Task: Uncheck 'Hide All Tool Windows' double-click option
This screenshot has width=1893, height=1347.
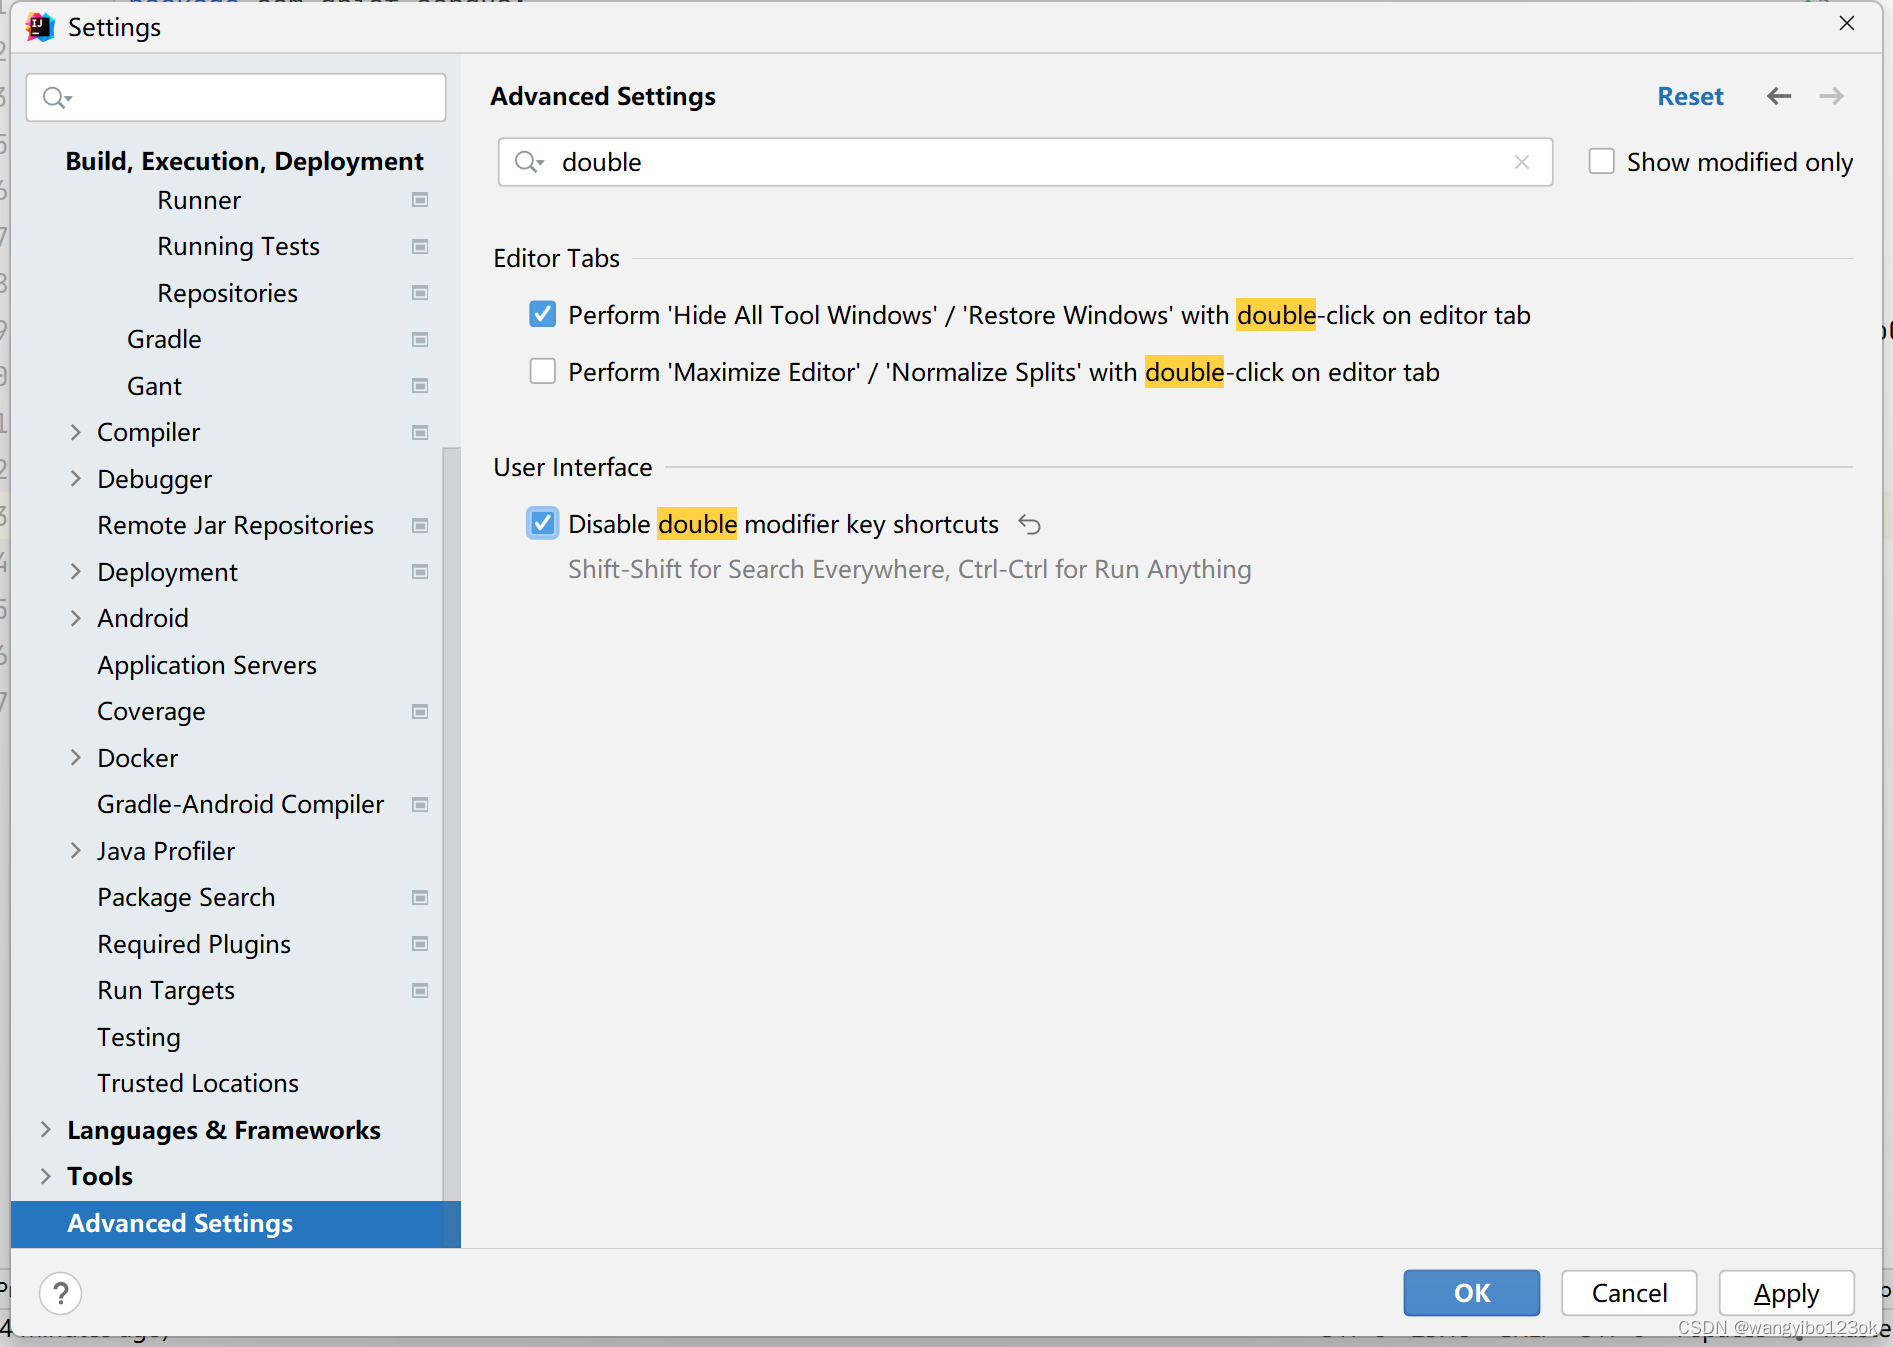Action: point(543,315)
